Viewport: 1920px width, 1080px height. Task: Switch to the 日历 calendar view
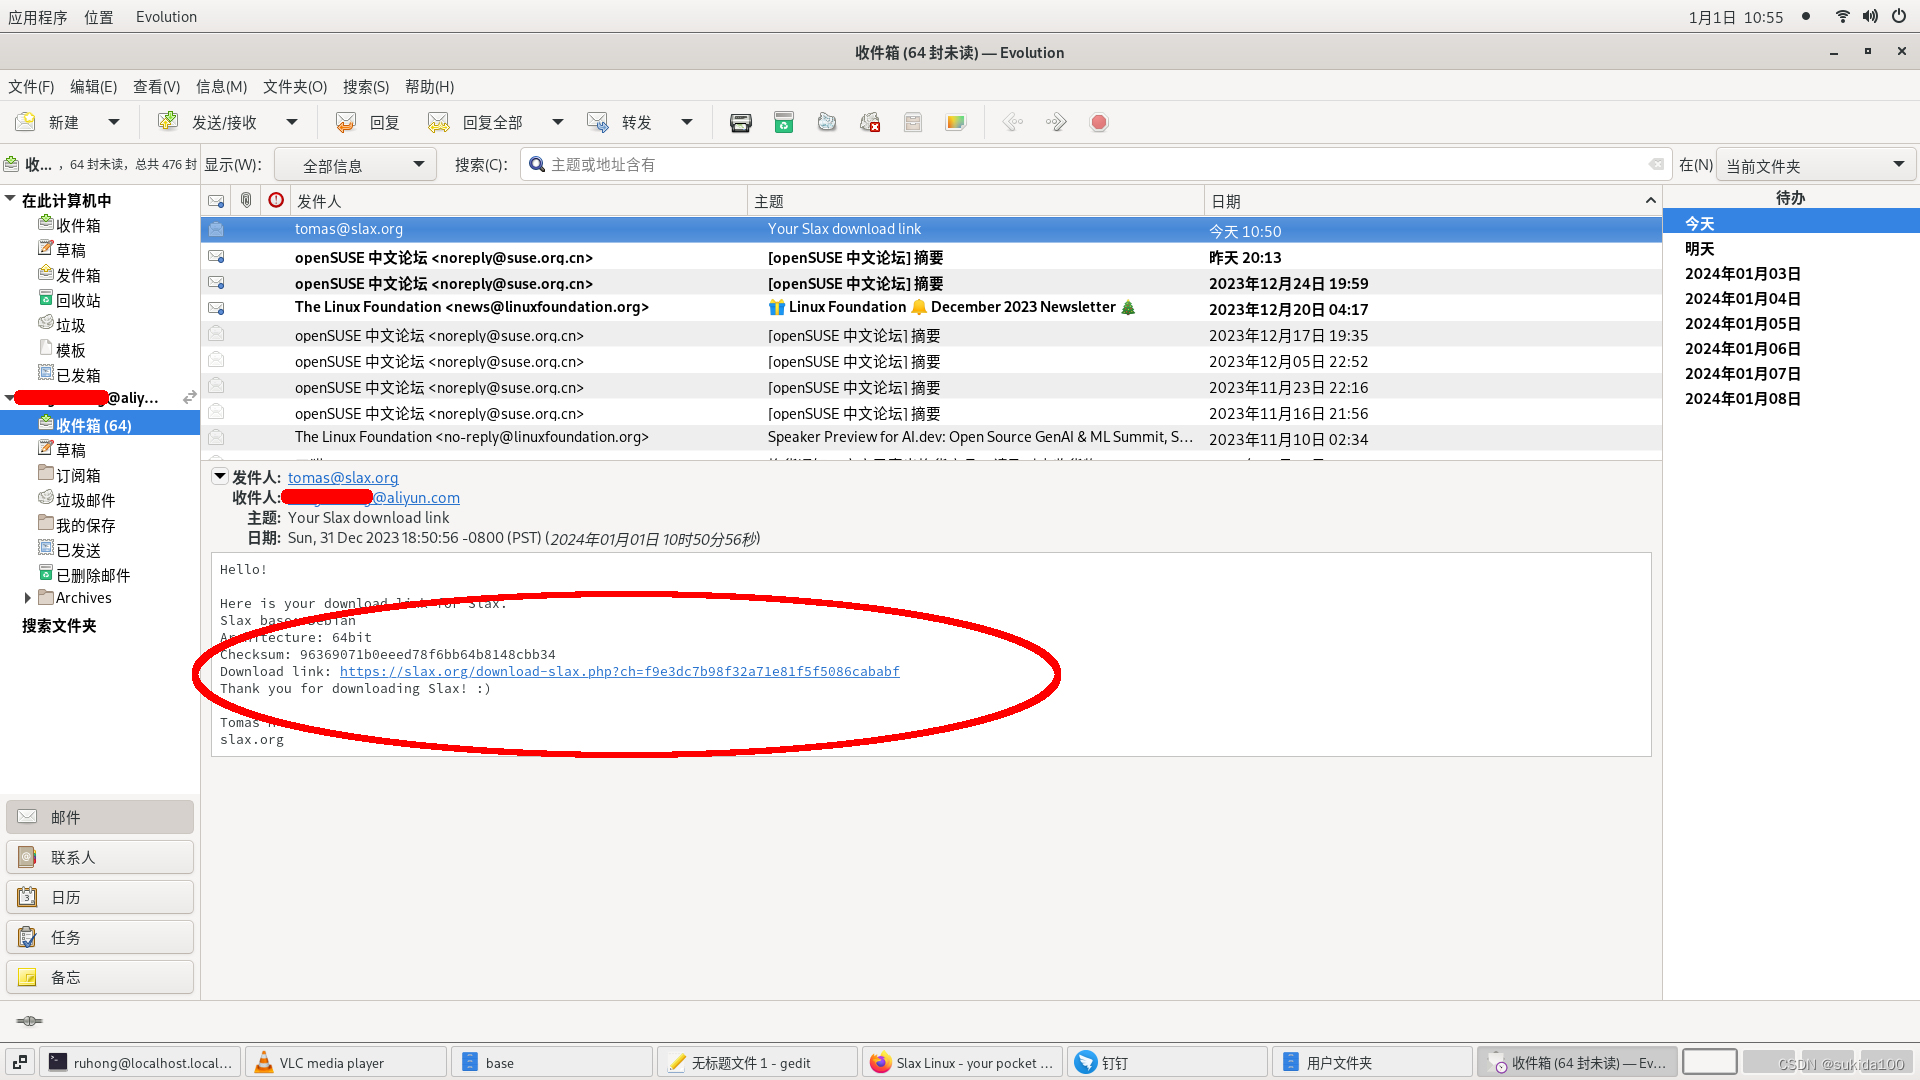click(100, 897)
